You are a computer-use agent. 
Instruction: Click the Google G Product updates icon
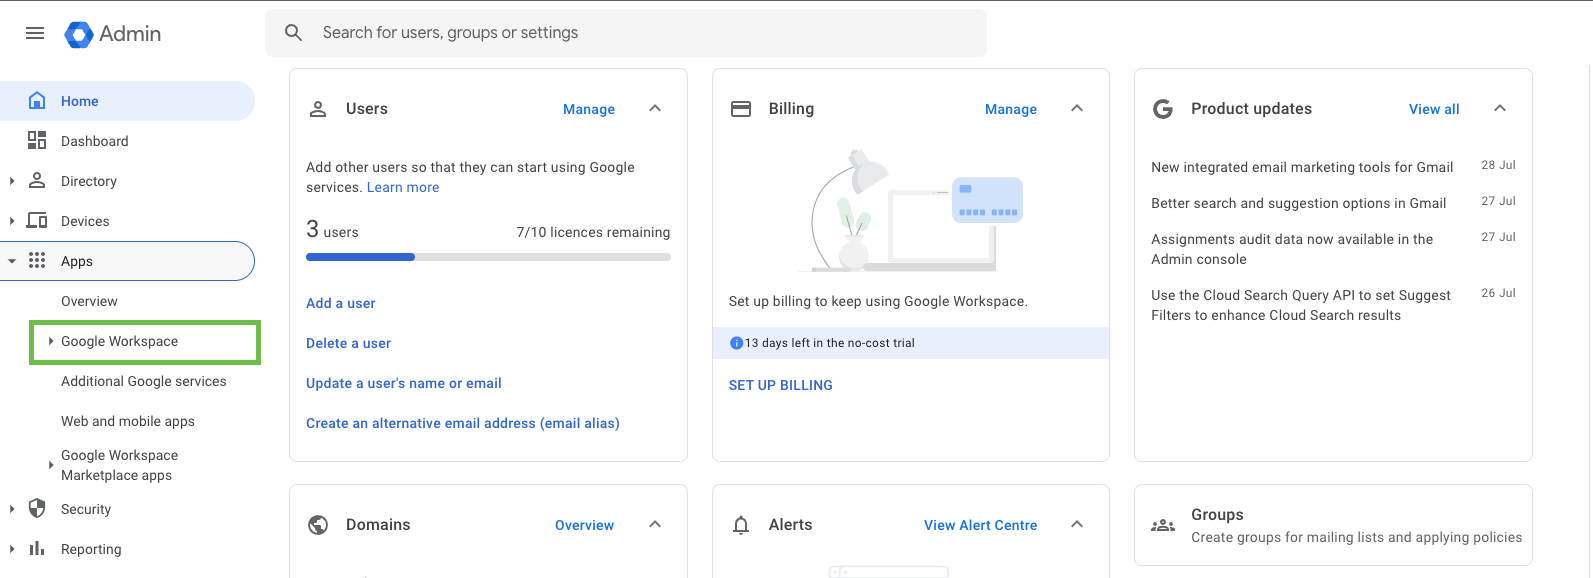coord(1163,109)
